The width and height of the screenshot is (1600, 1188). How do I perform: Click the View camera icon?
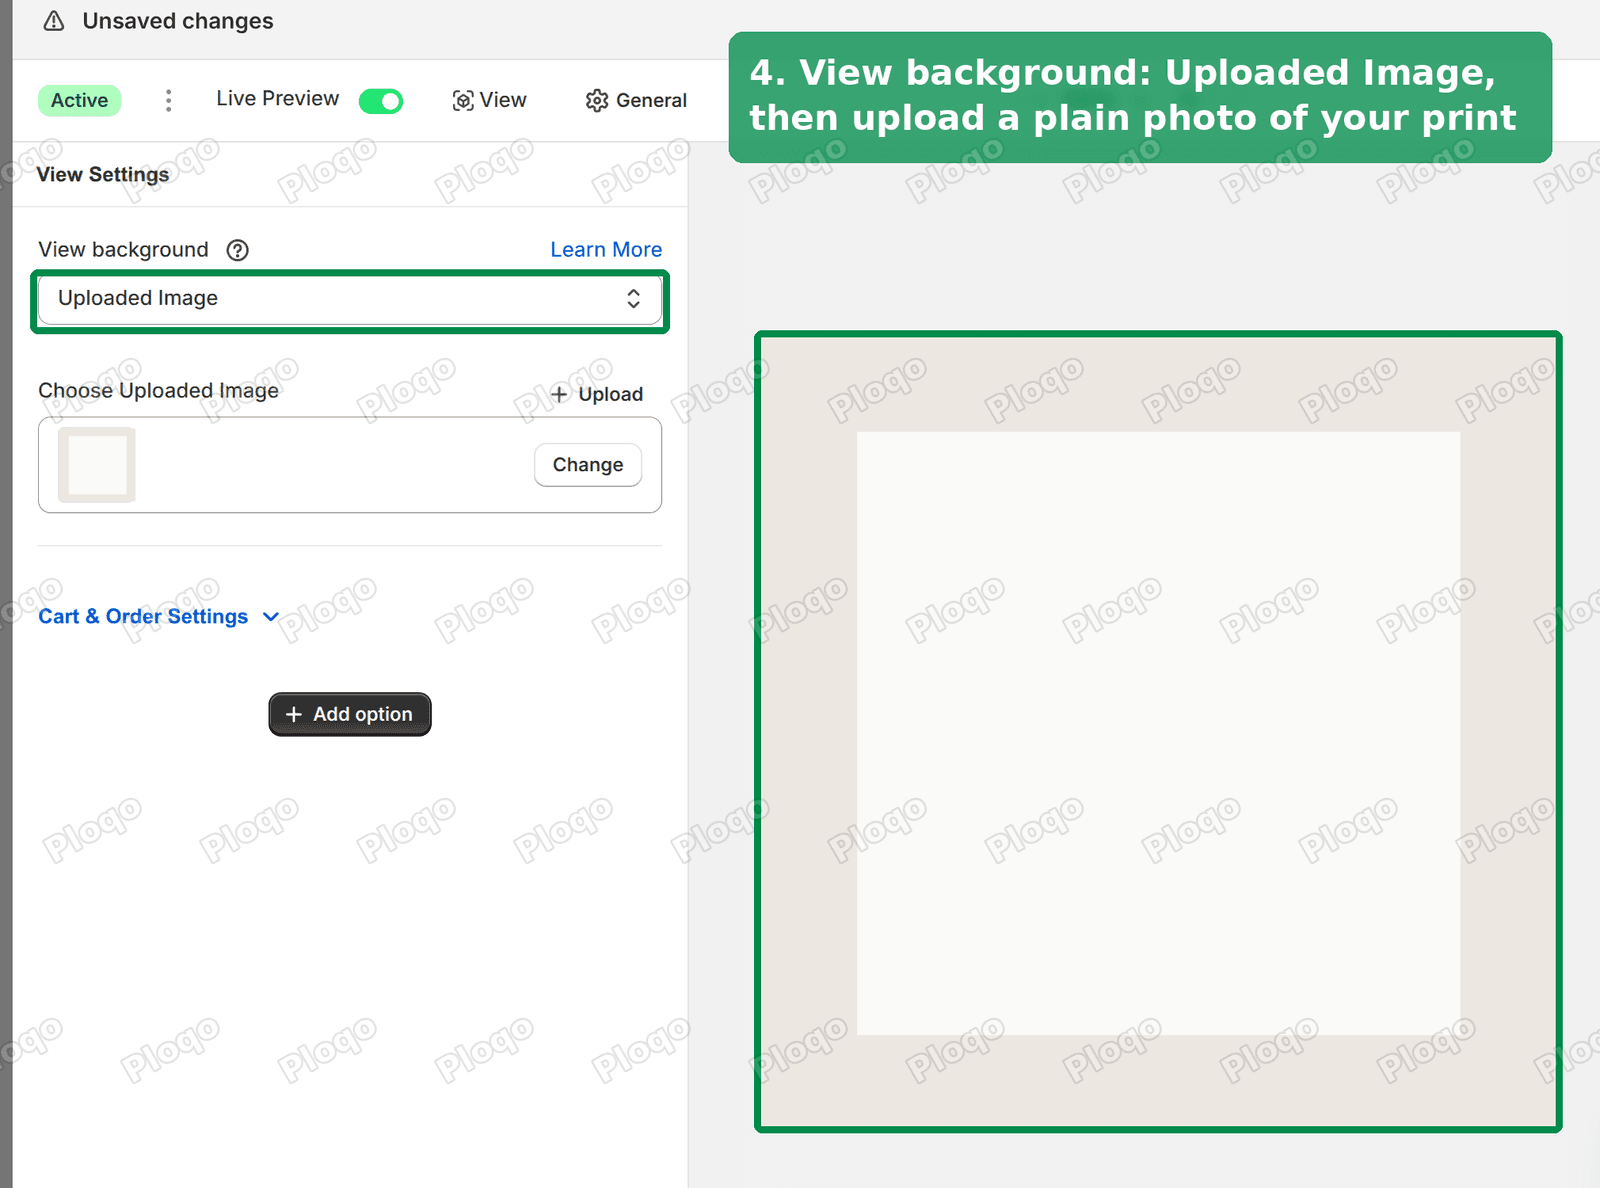[x=462, y=100]
